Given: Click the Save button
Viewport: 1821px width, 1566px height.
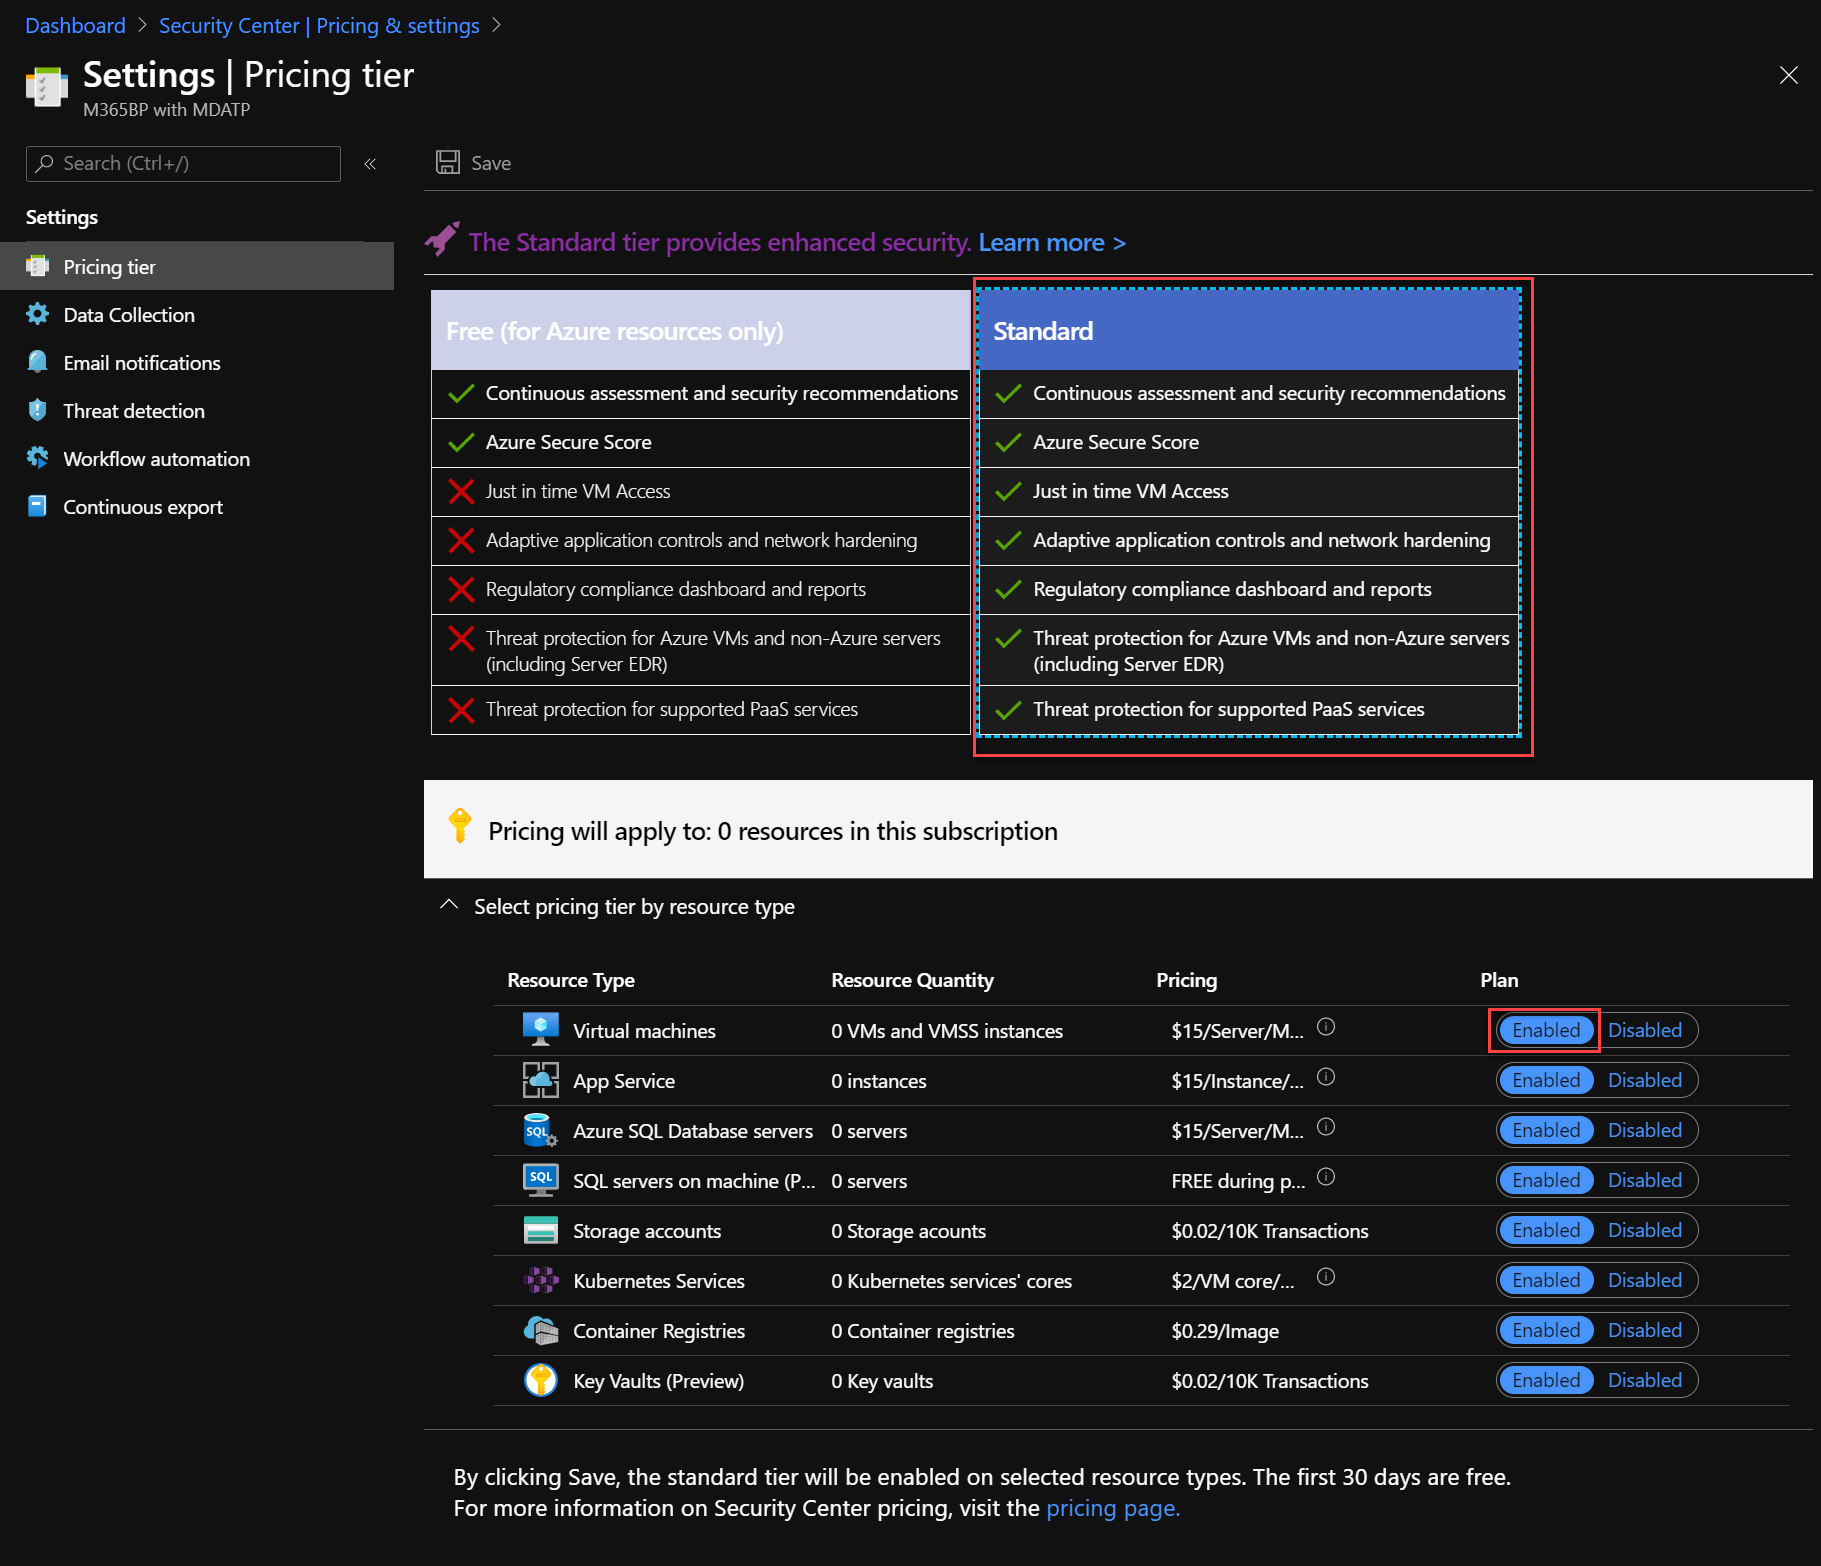Looking at the screenshot, I should [x=473, y=162].
